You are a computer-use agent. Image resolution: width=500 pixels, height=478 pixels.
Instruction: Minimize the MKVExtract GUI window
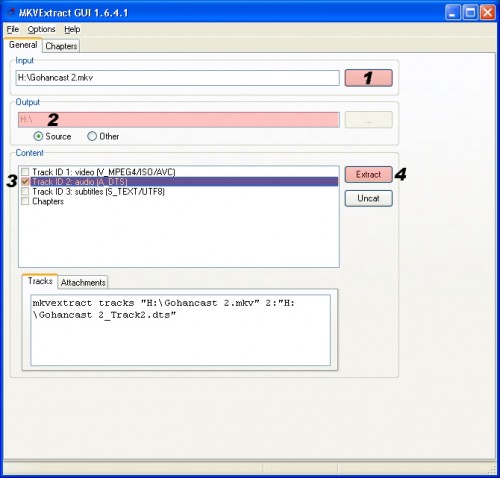[452, 13]
